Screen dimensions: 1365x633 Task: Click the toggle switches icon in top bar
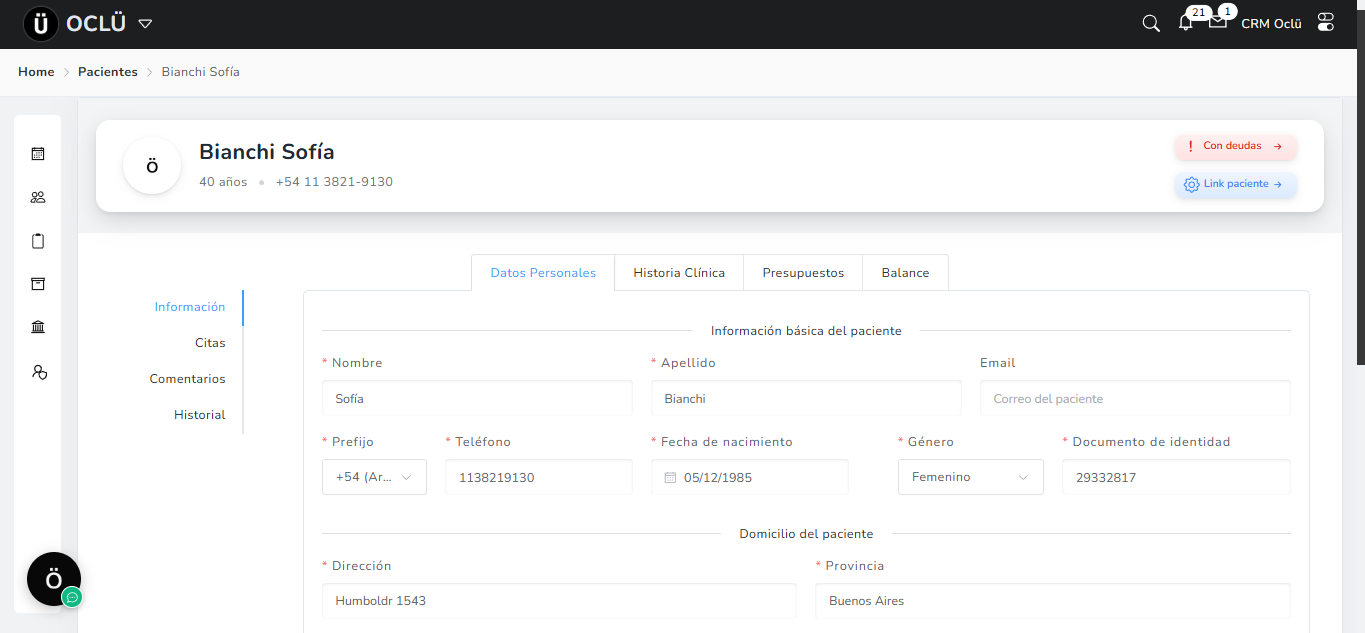pos(1326,22)
